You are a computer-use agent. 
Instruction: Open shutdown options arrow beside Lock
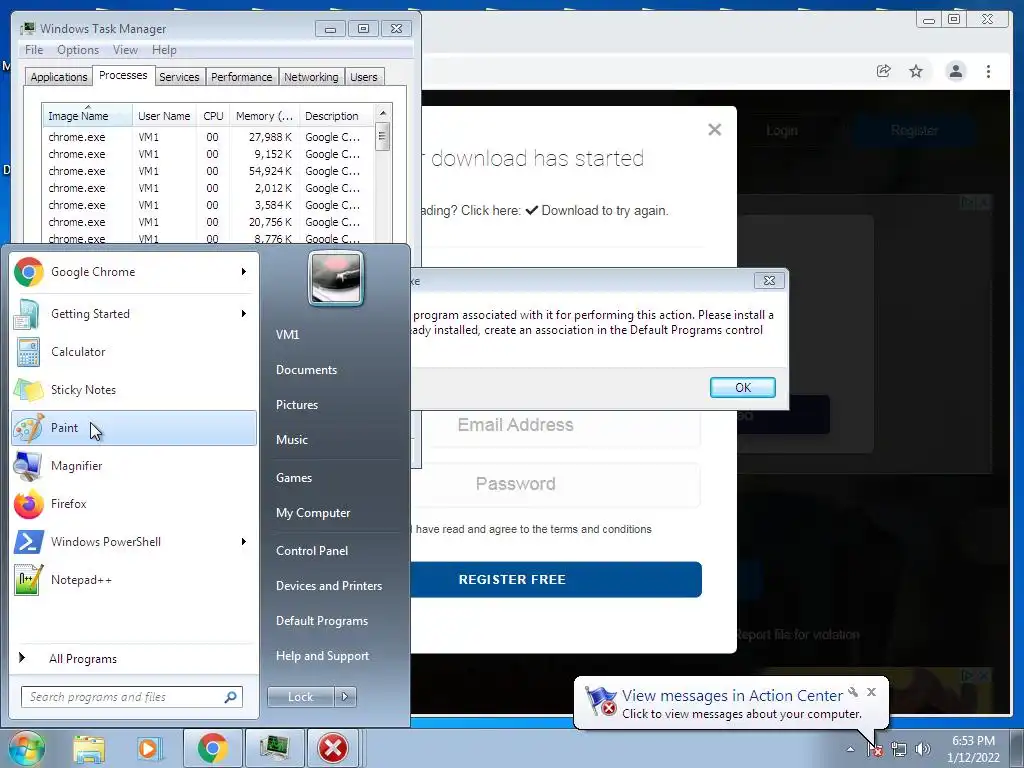345,697
